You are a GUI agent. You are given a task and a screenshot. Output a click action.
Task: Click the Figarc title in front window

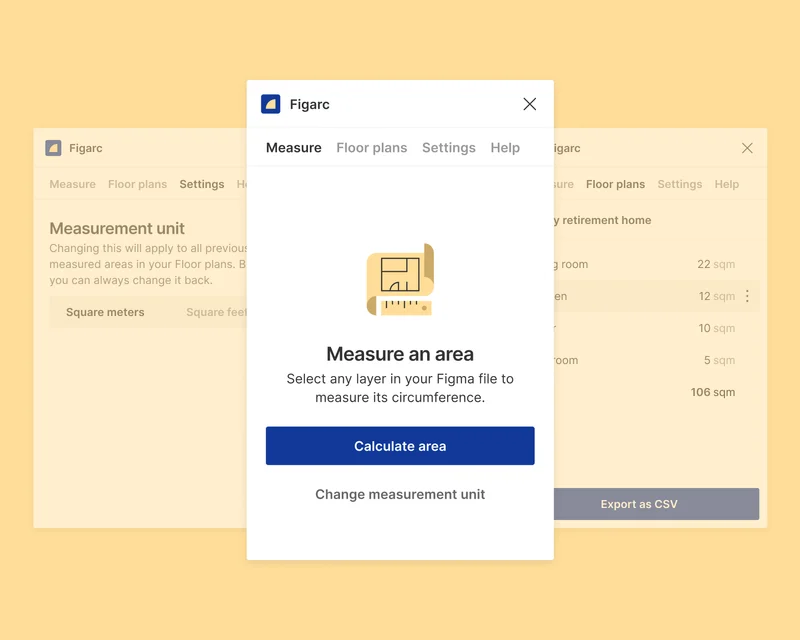[310, 104]
